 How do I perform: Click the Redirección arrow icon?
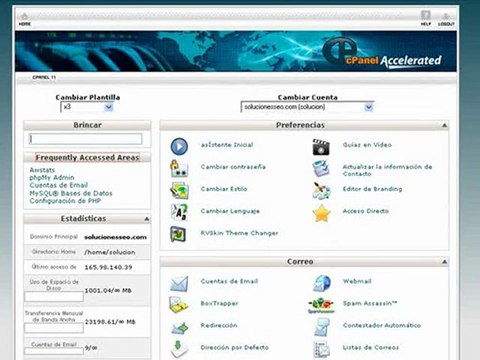tap(180, 328)
